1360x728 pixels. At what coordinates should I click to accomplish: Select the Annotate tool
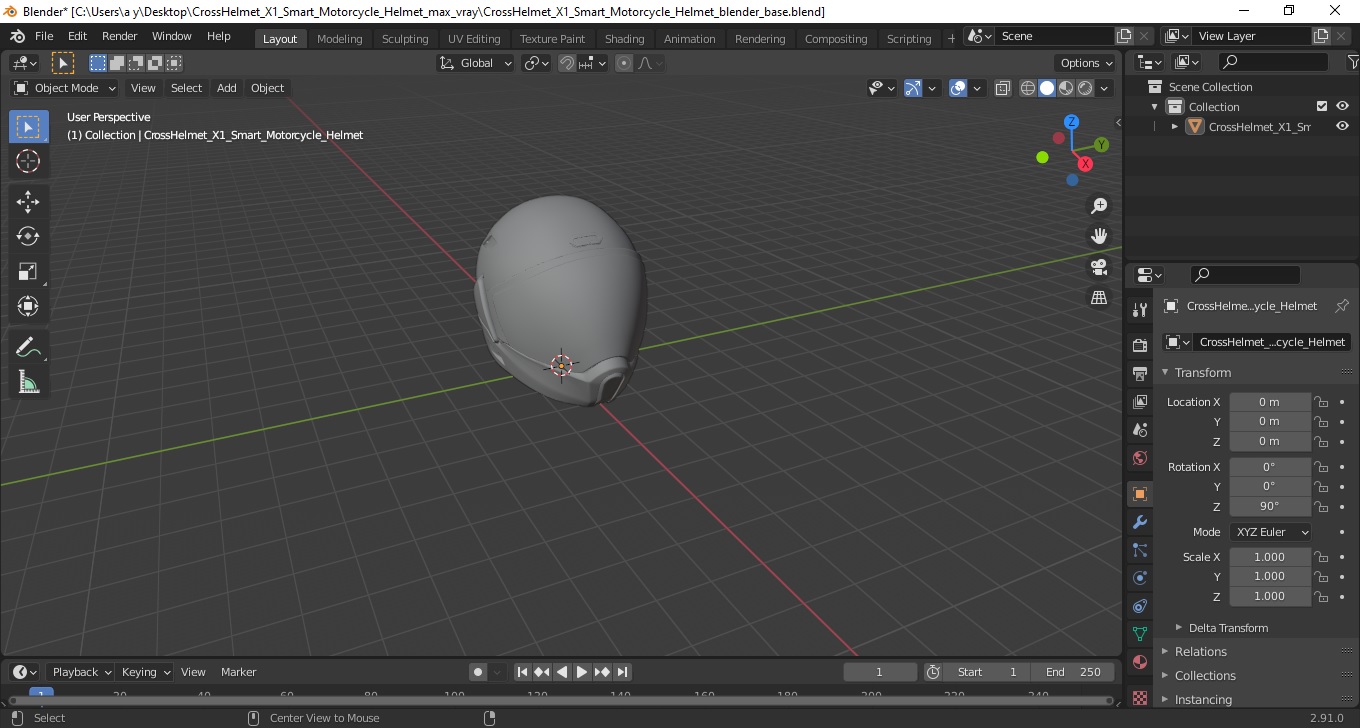pos(28,347)
